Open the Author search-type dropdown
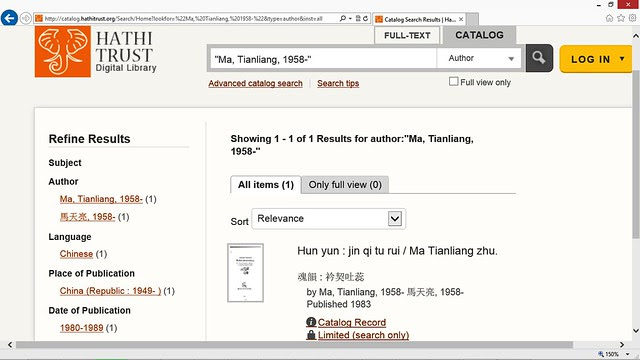Screen dimensions: 640x360 (x=479, y=58)
